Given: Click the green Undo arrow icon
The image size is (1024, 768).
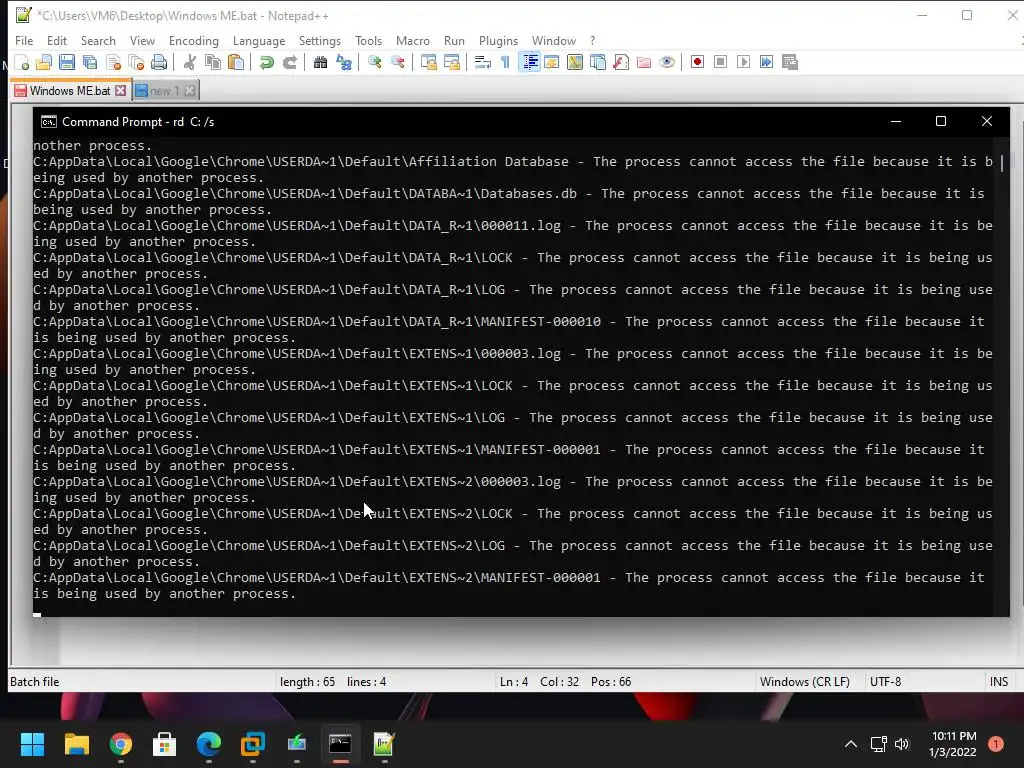Looking at the screenshot, I should [266, 63].
